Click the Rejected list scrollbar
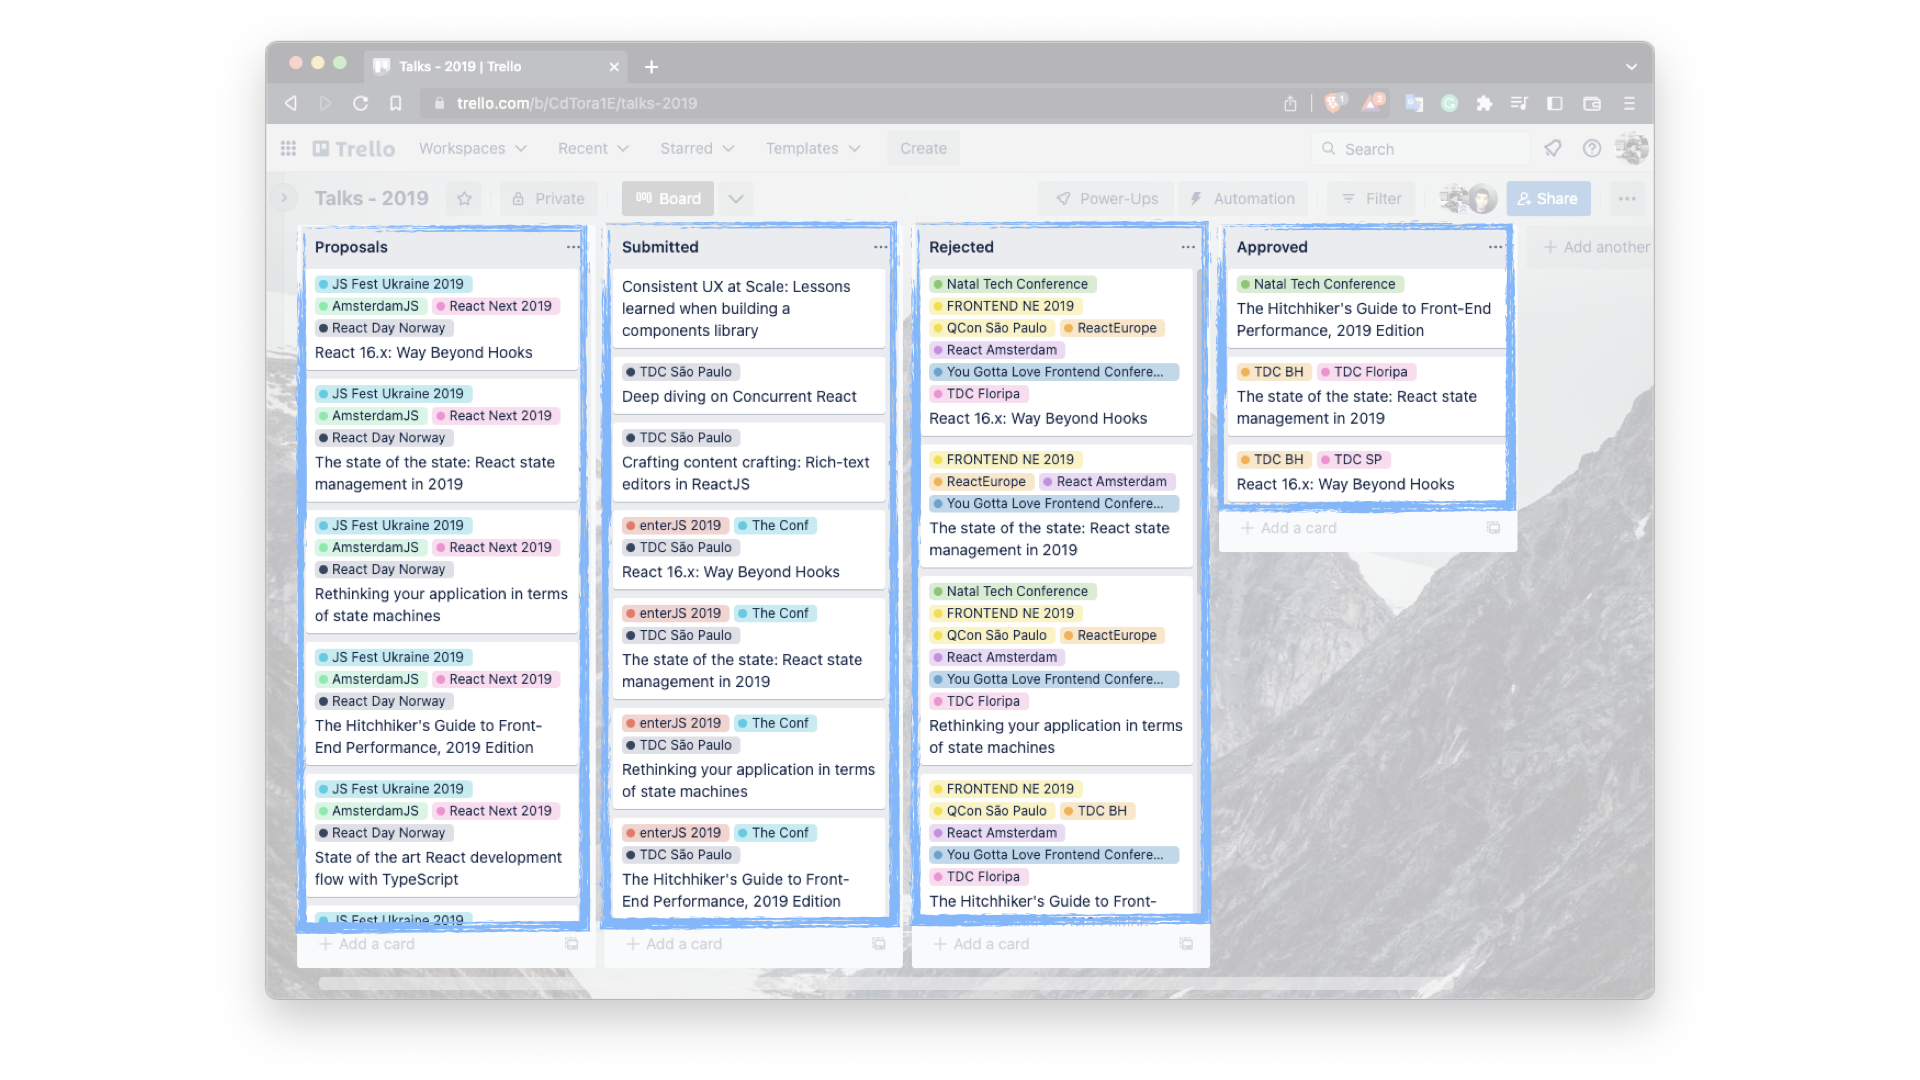The height and width of the screenshot is (1080, 1920). tap(1198, 430)
